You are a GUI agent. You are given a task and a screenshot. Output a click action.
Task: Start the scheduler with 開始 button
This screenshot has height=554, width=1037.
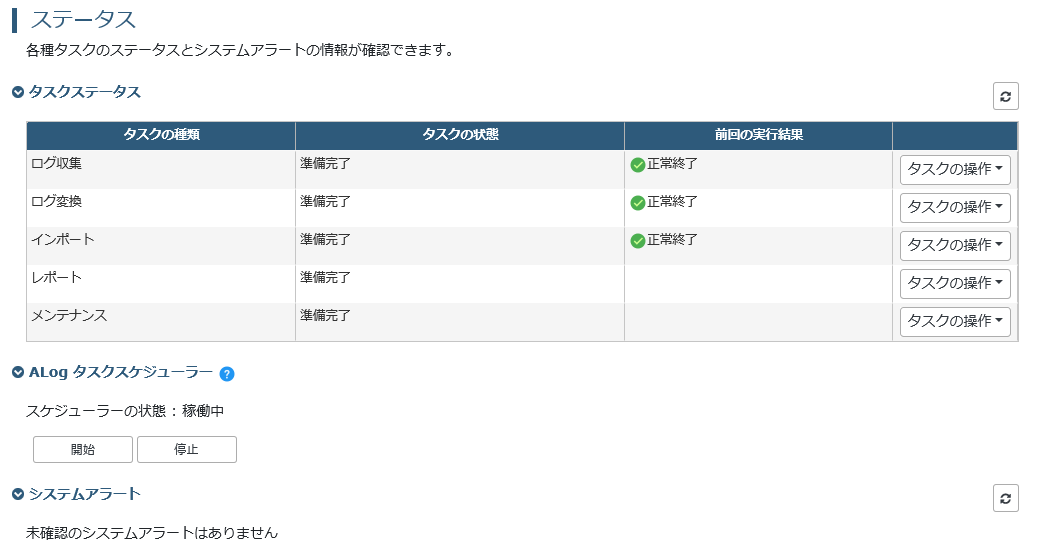(x=83, y=450)
